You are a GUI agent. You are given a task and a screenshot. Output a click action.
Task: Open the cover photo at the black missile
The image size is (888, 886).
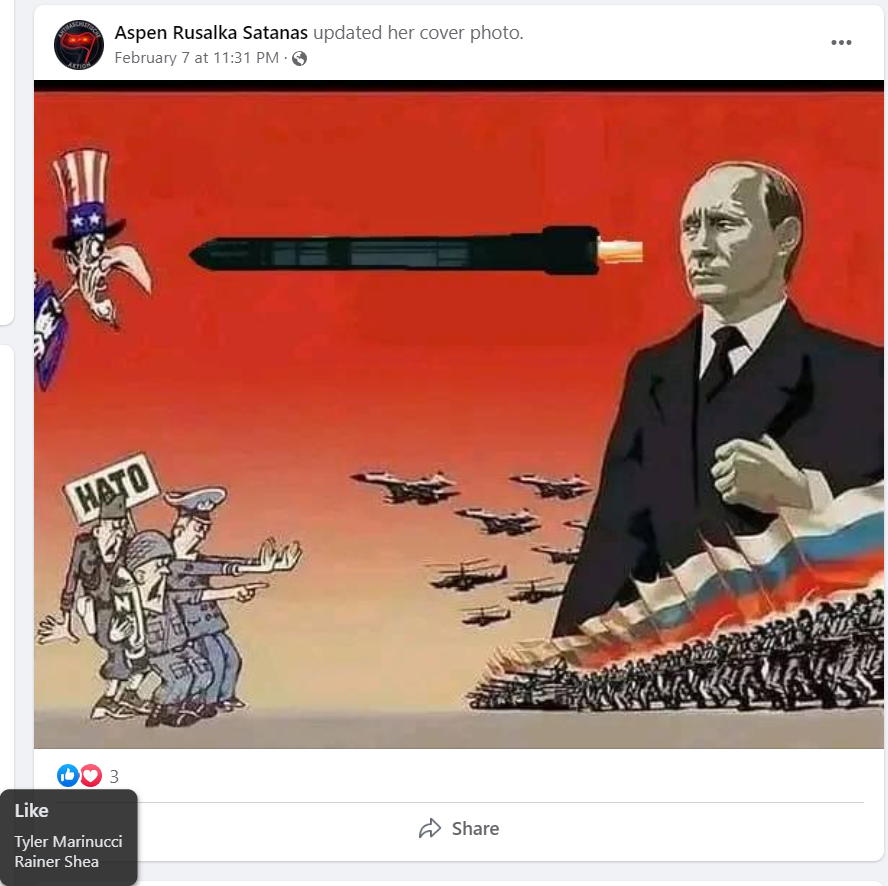pyautogui.click(x=416, y=253)
